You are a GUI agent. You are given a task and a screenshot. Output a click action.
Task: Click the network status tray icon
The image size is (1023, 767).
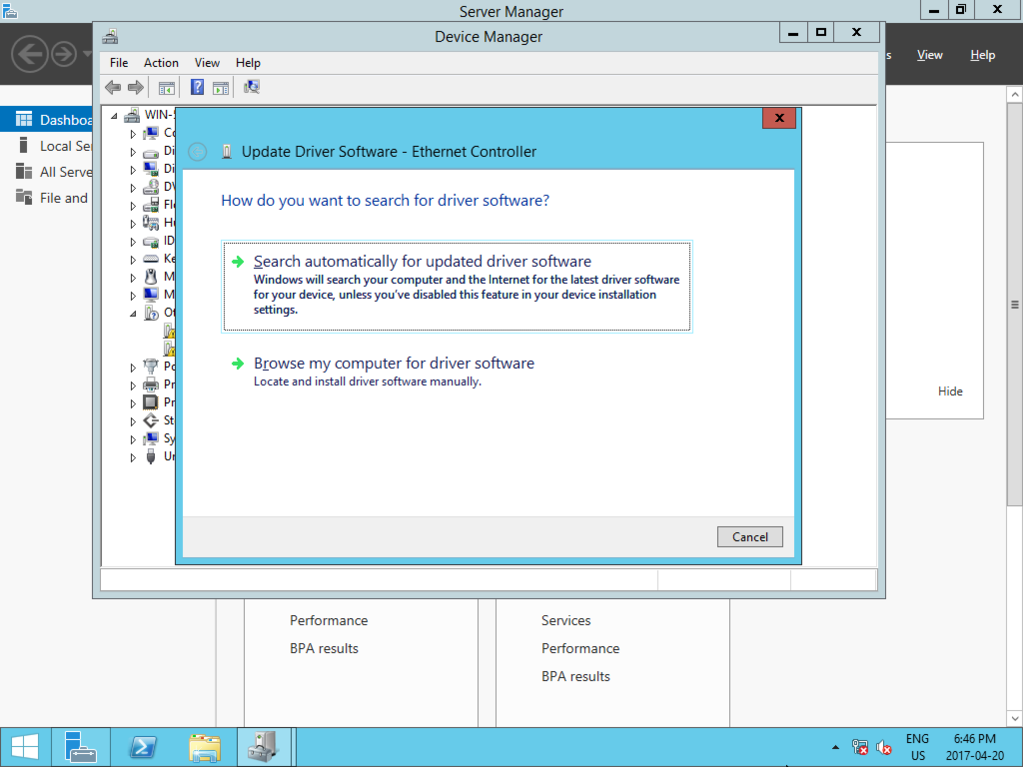pyautogui.click(x=860, y=747)
